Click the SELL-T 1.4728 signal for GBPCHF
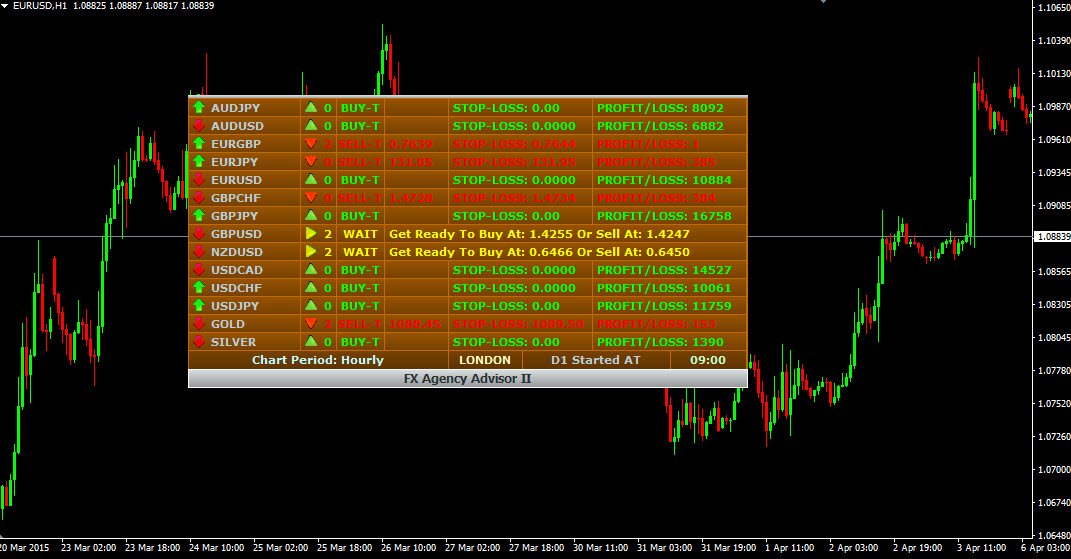 [386, 197]
